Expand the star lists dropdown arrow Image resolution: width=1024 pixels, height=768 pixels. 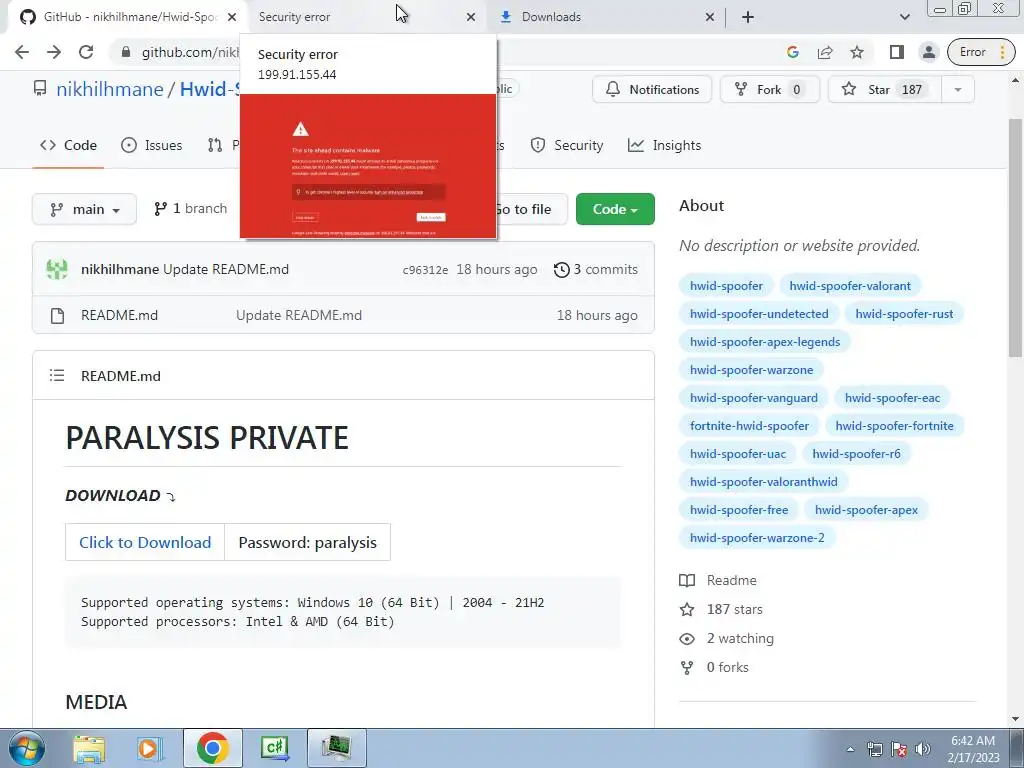click(958, 89)
